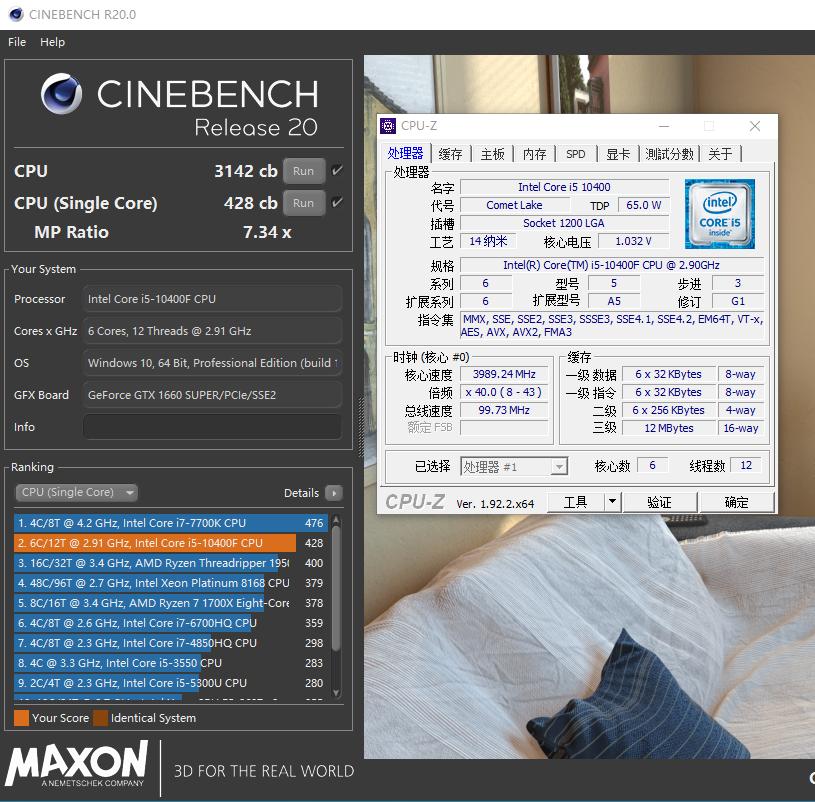Click the Cinebench title bar logo icon

coord(16,15)
